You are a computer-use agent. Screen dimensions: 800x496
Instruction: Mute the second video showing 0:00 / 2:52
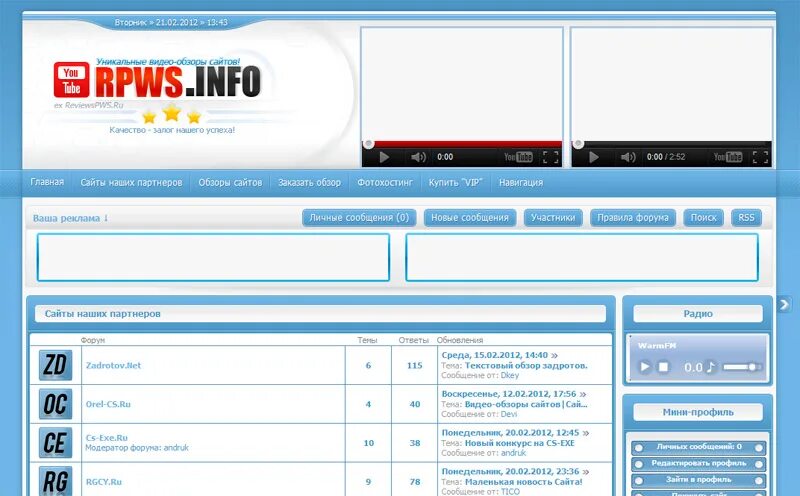click(628, 157)
